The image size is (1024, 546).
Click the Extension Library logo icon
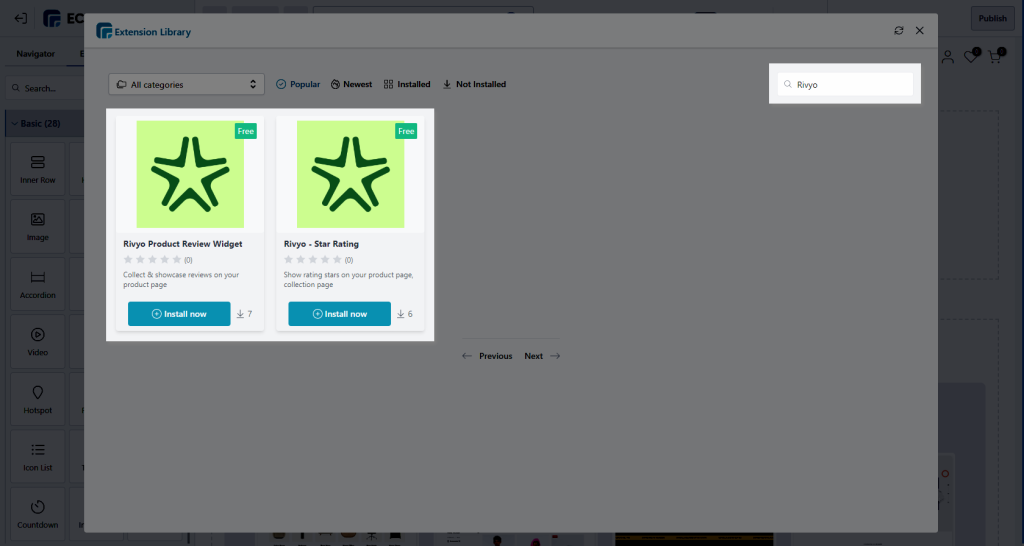point(104,31)
